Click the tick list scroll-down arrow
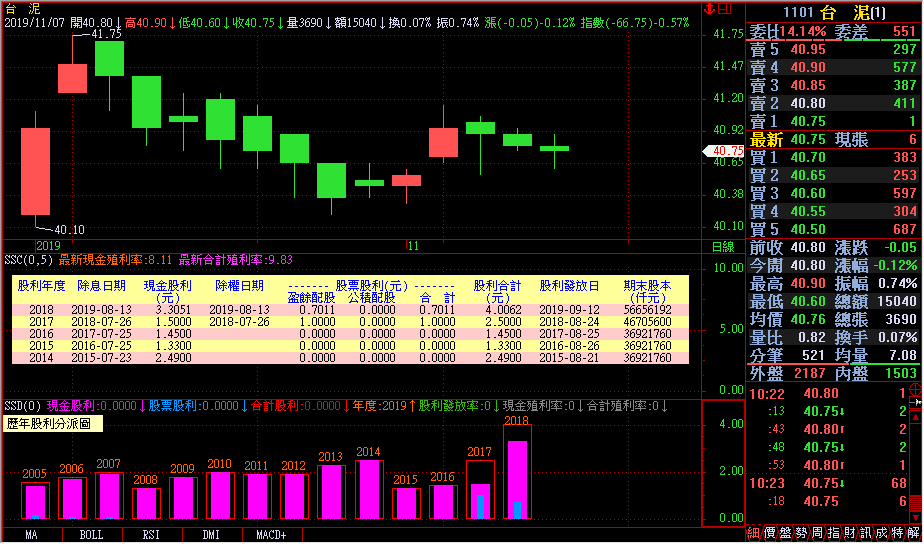Viewport: 924px width, 544px height. point(916,518)
